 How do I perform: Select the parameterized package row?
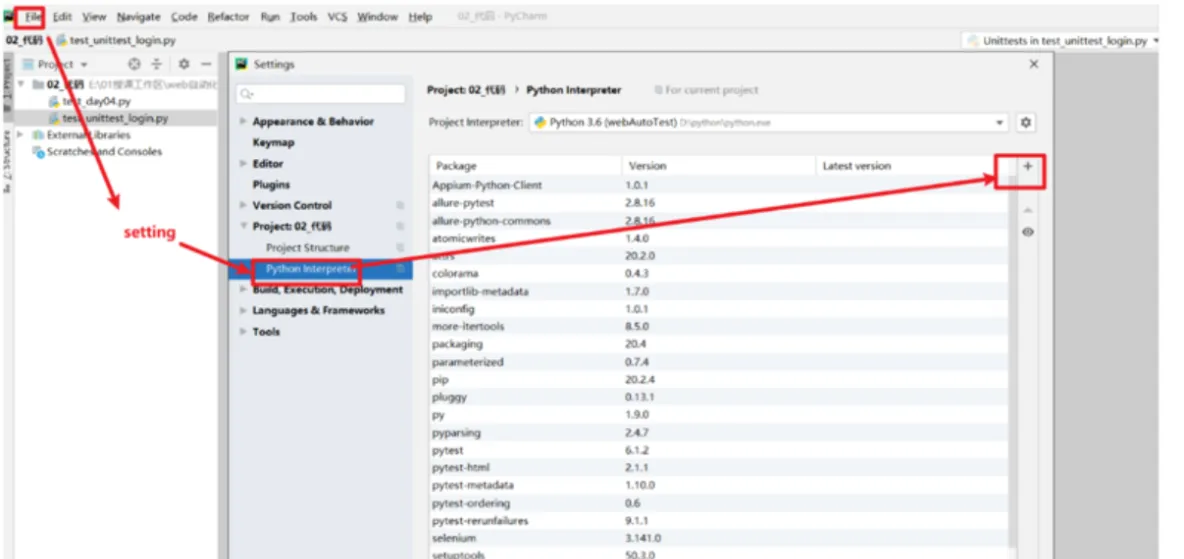719,363
